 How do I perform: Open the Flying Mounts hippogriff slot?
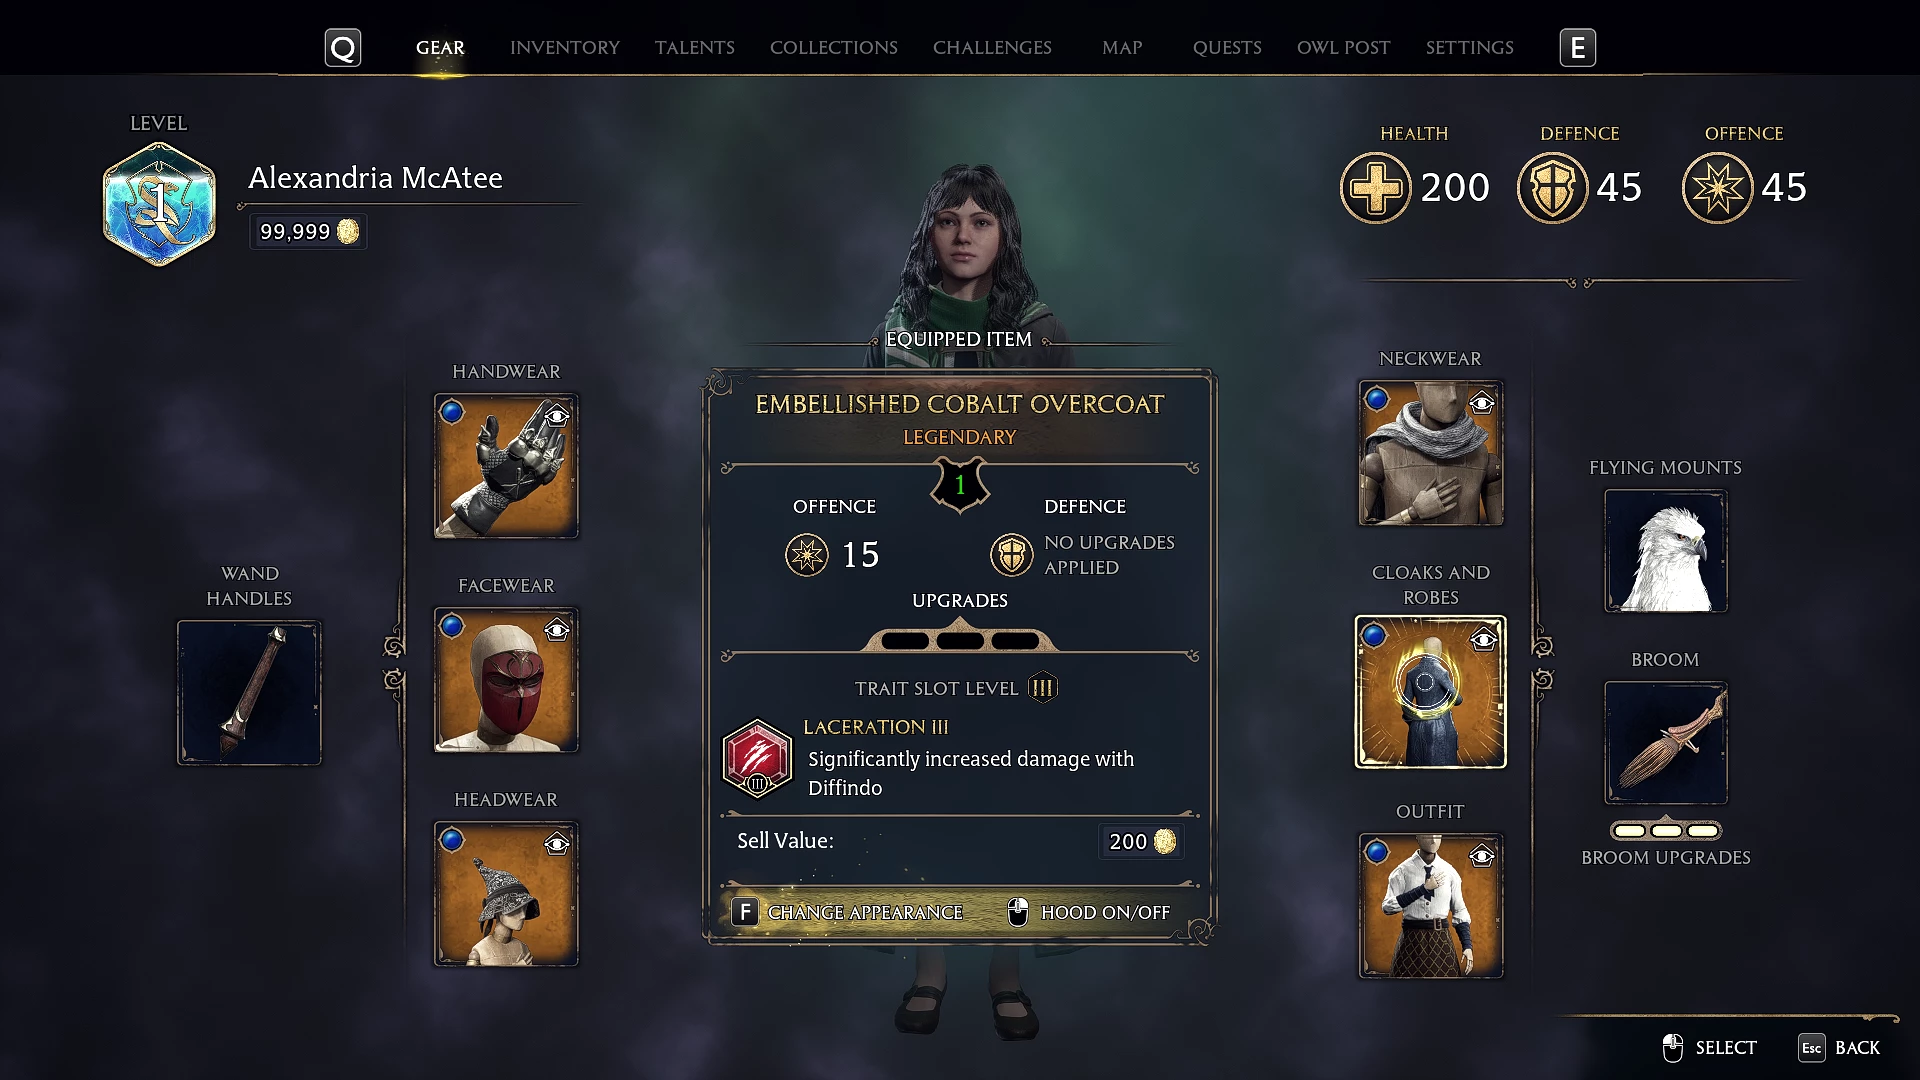coord(1666,551)
